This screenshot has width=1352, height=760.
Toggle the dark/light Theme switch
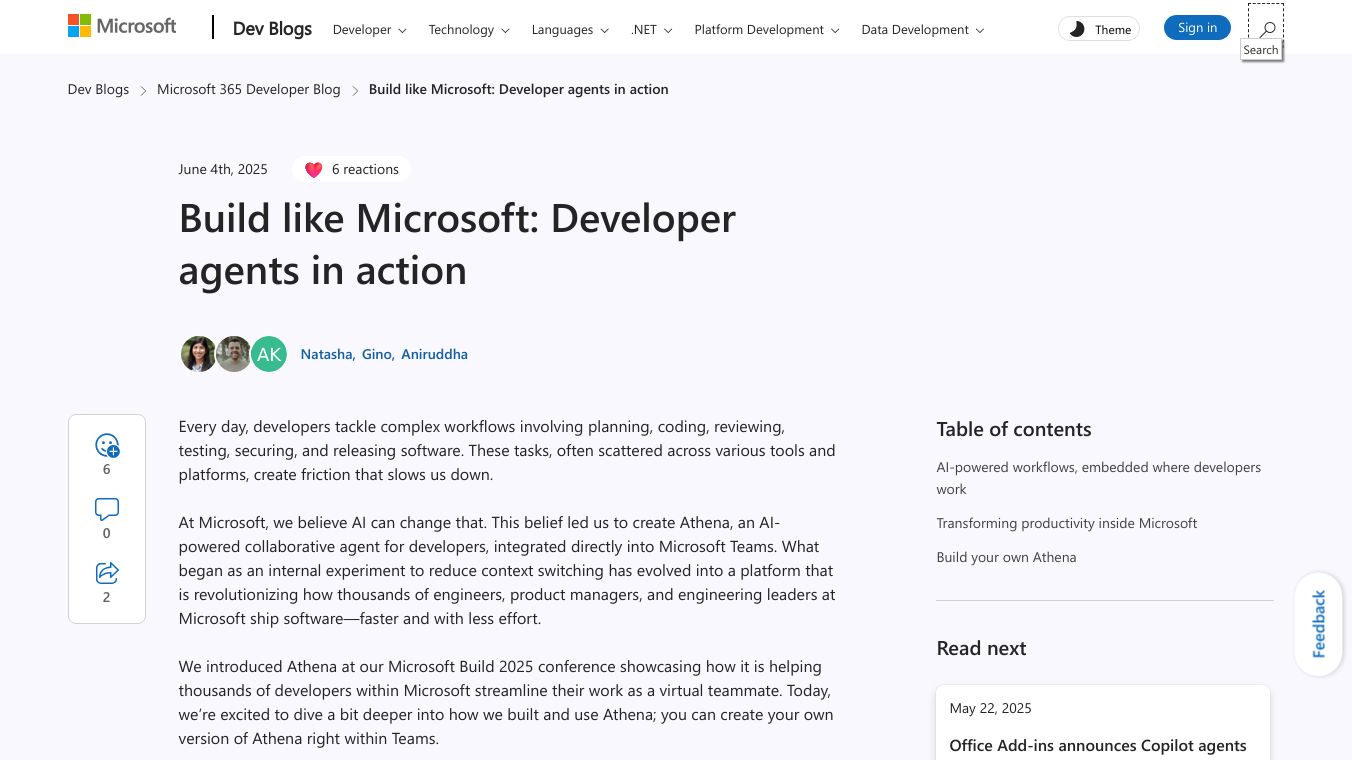point(1099,29)
